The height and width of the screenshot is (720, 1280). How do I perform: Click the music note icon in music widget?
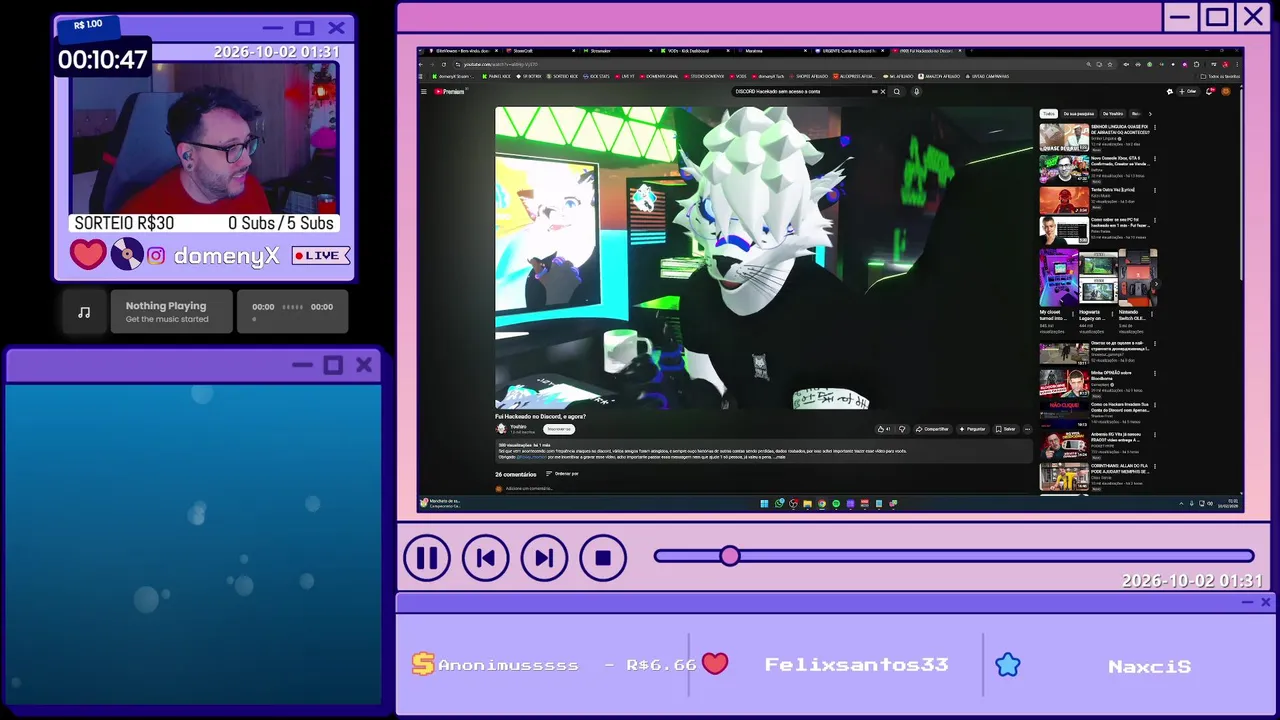[x=84, y=312]
